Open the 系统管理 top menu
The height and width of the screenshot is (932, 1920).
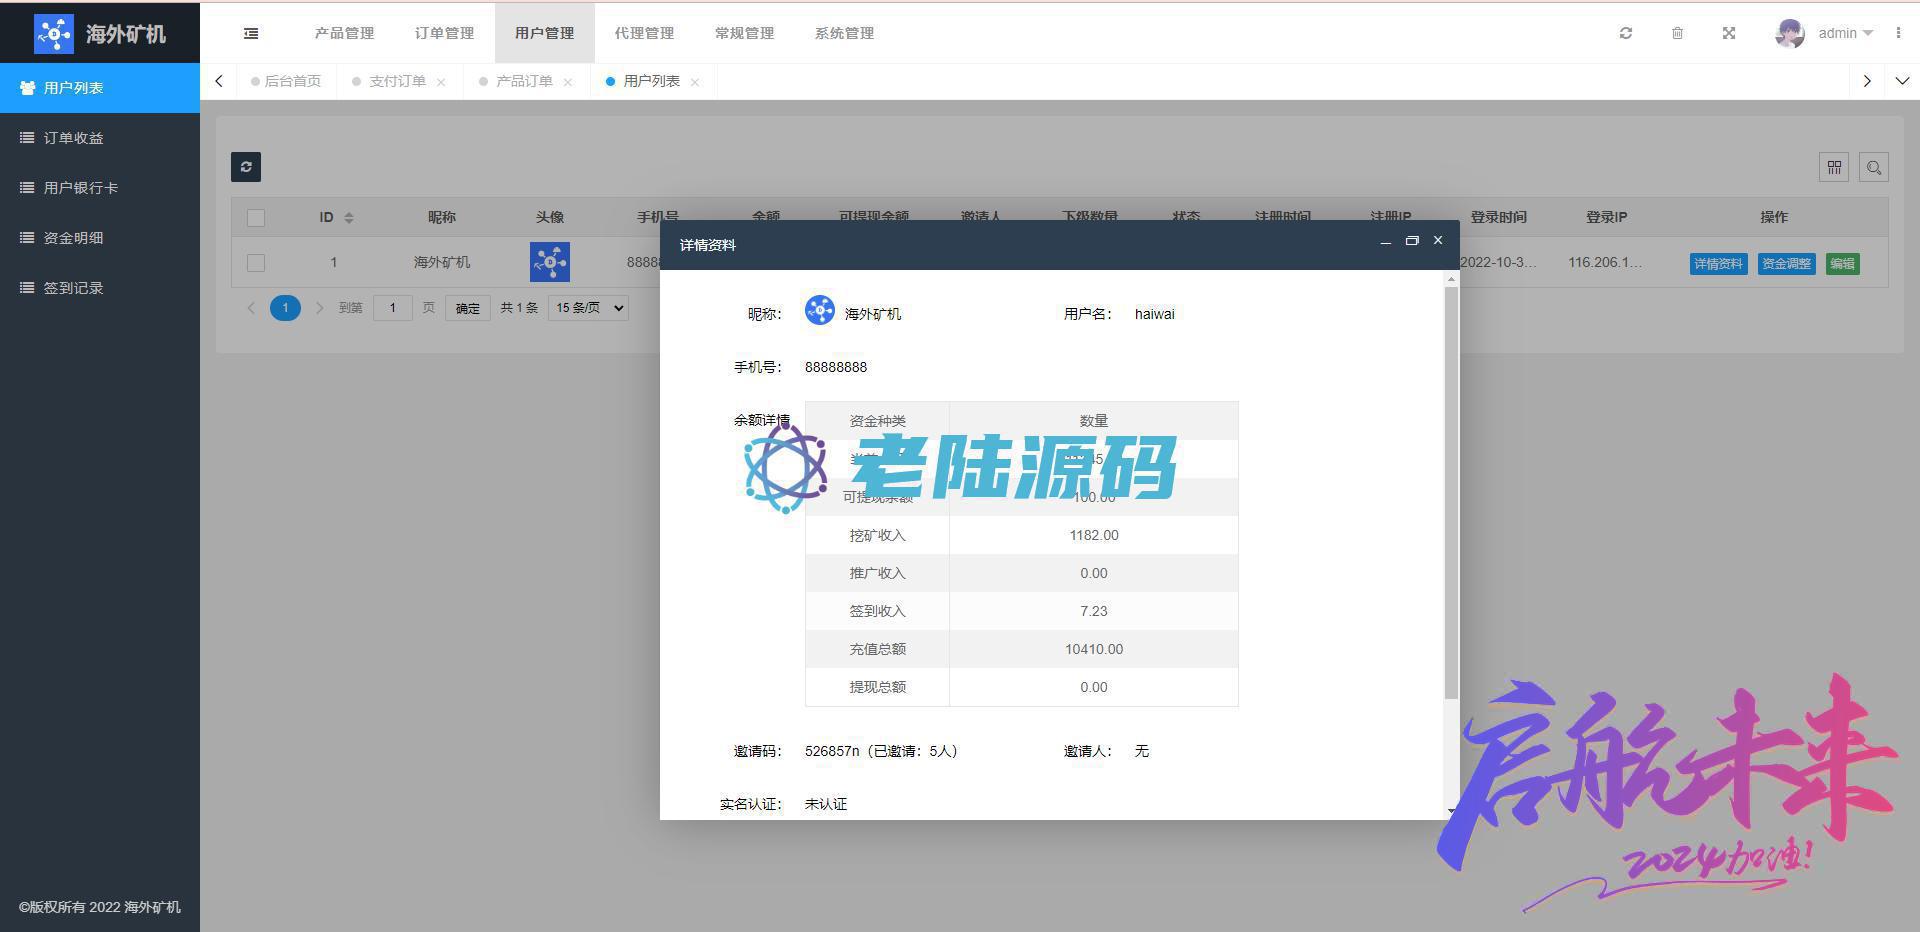845,33
